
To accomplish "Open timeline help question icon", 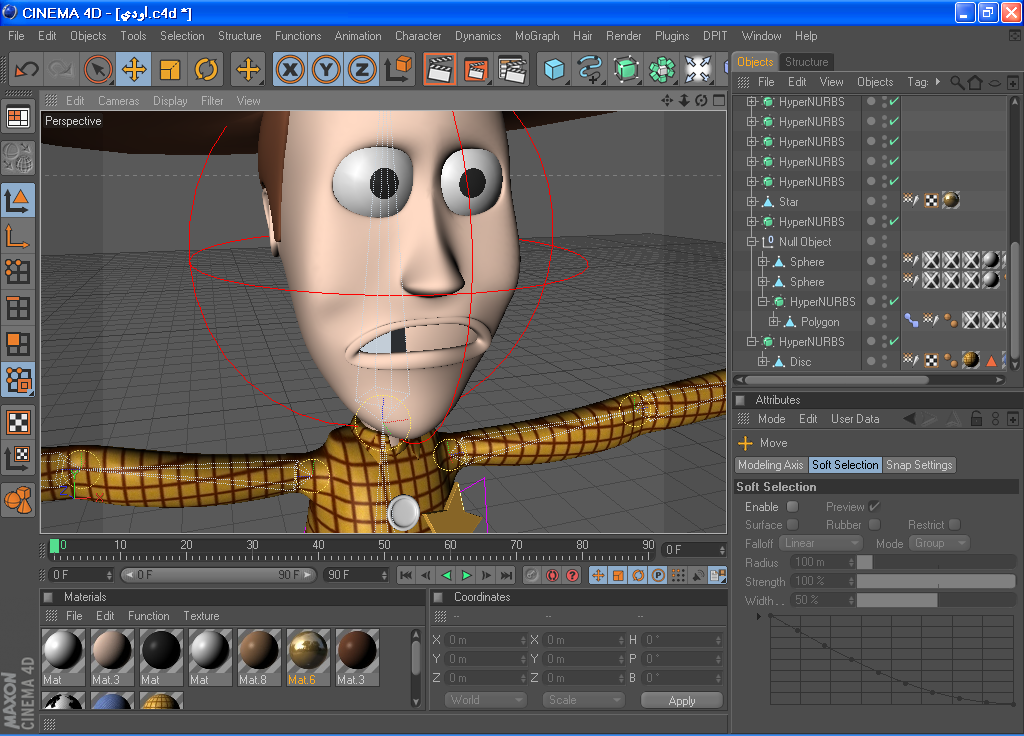I will pyautogui.click(x=573, y=575).
